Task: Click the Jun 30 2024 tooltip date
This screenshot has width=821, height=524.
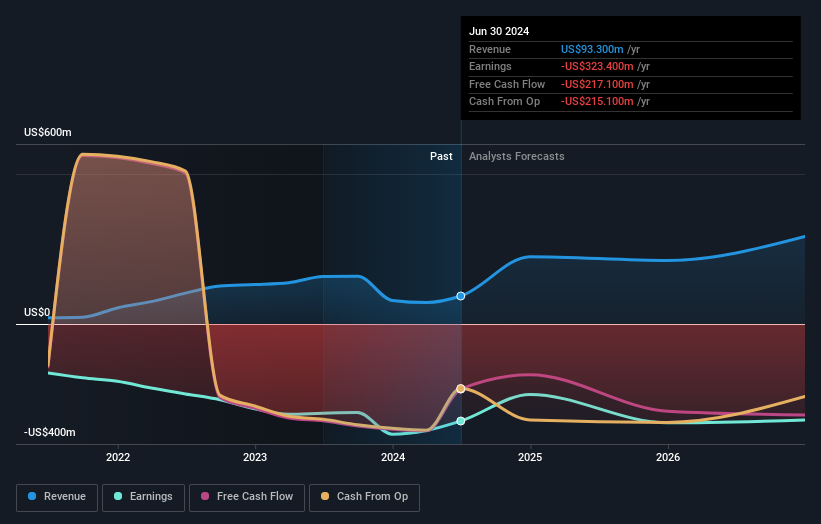Action: 499,31
